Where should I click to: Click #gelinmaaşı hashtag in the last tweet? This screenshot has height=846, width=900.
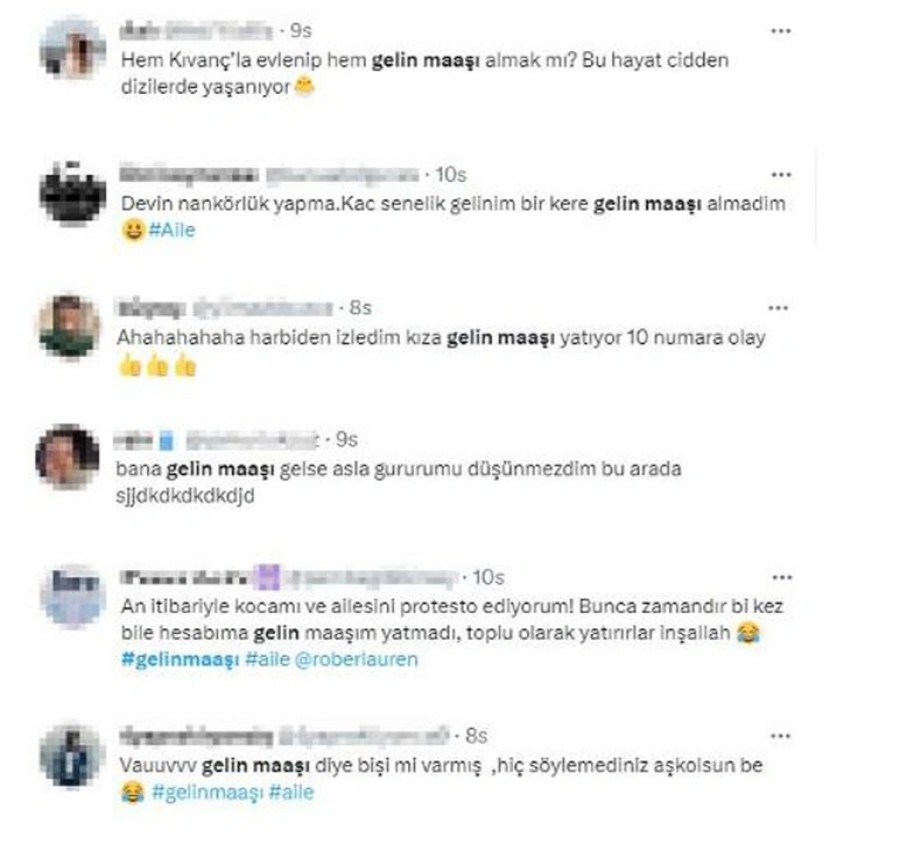207,793
